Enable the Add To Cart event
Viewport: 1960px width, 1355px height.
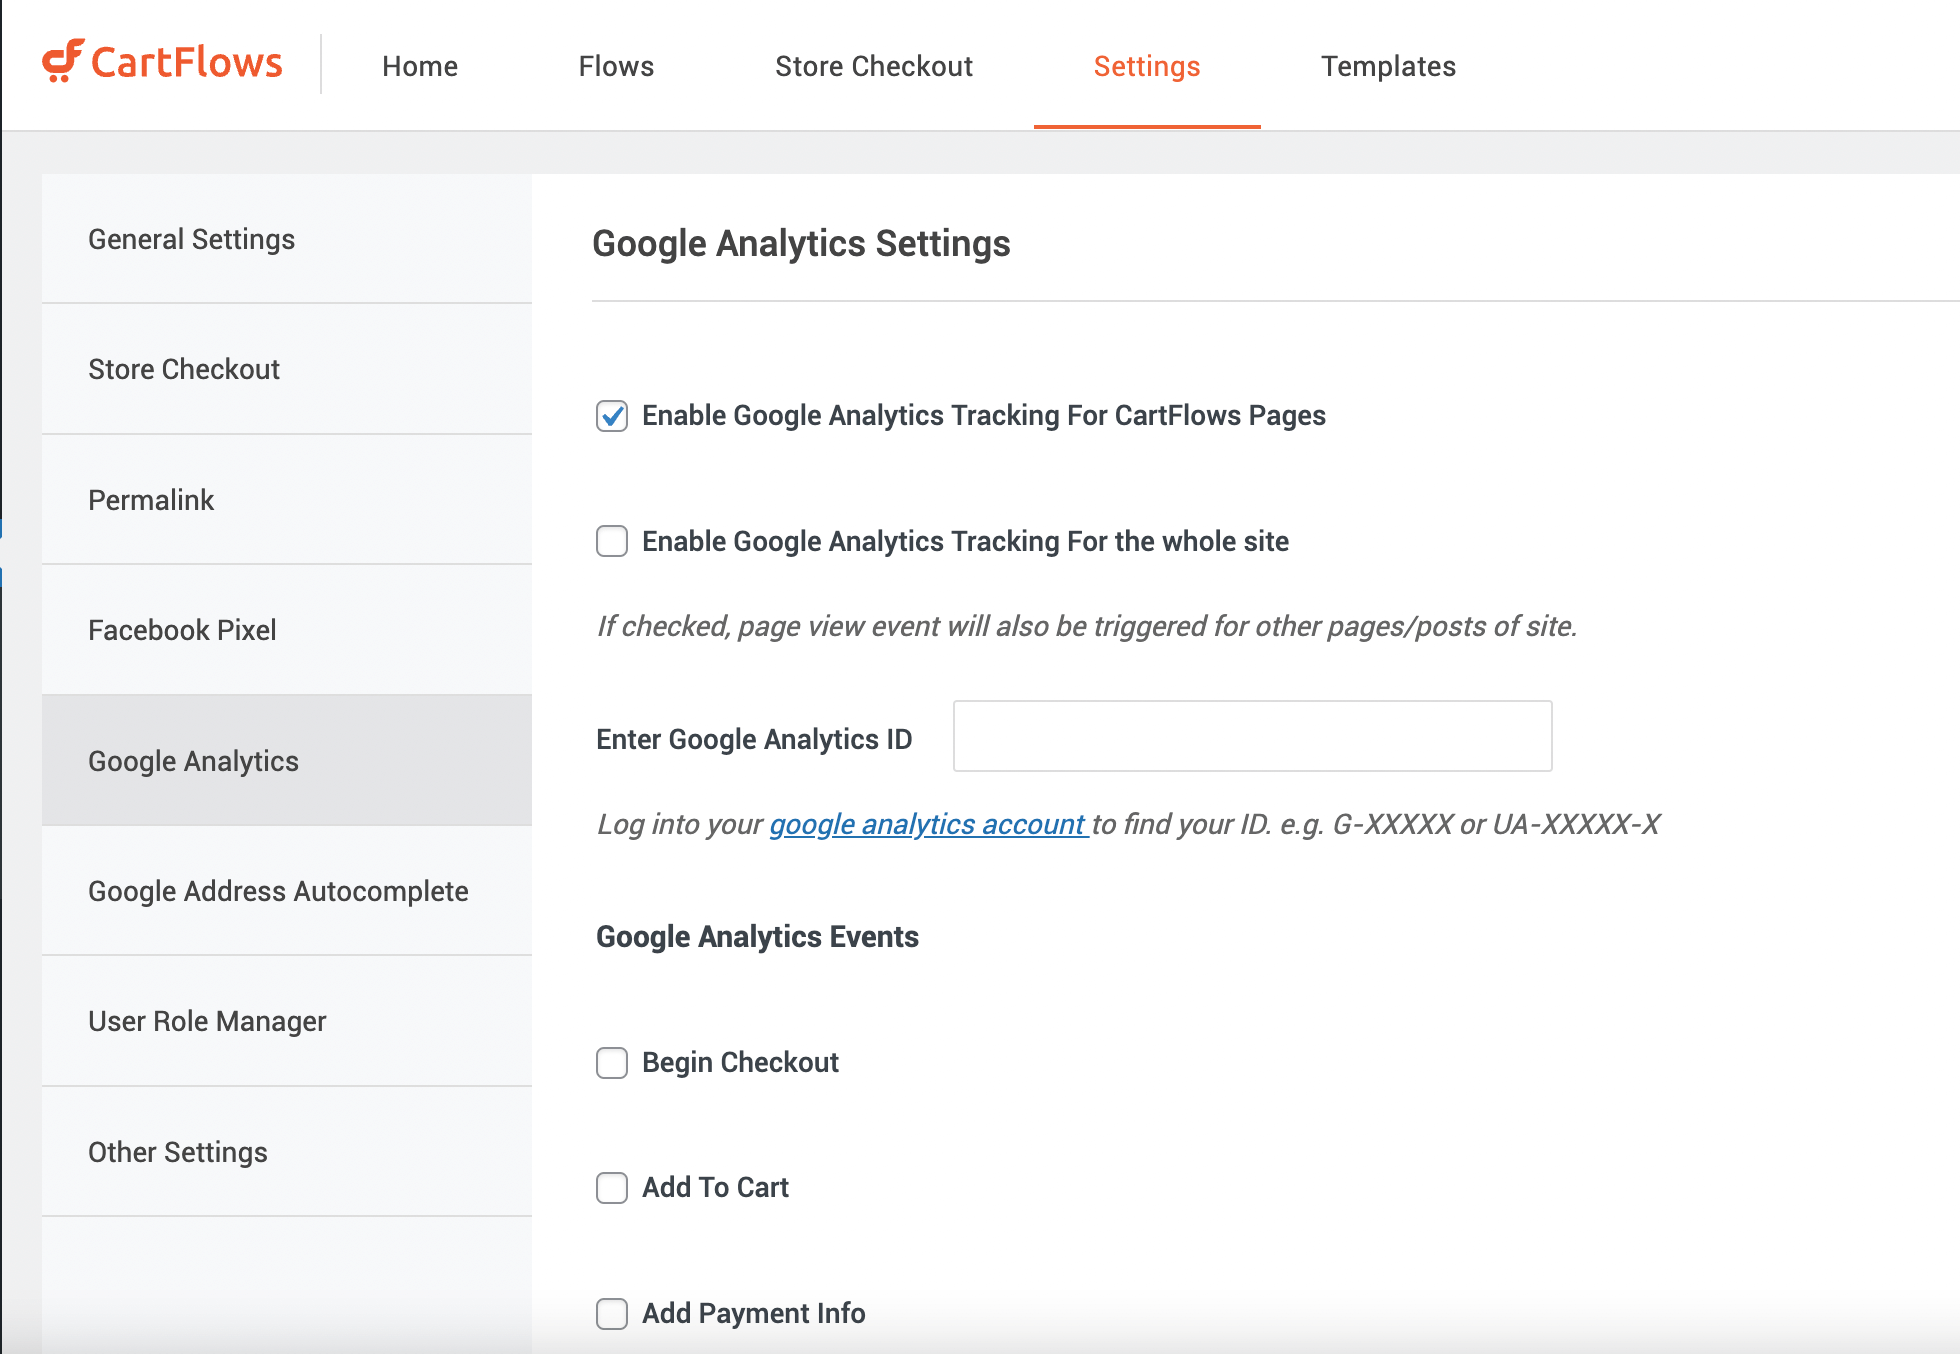pos(612,1188)
